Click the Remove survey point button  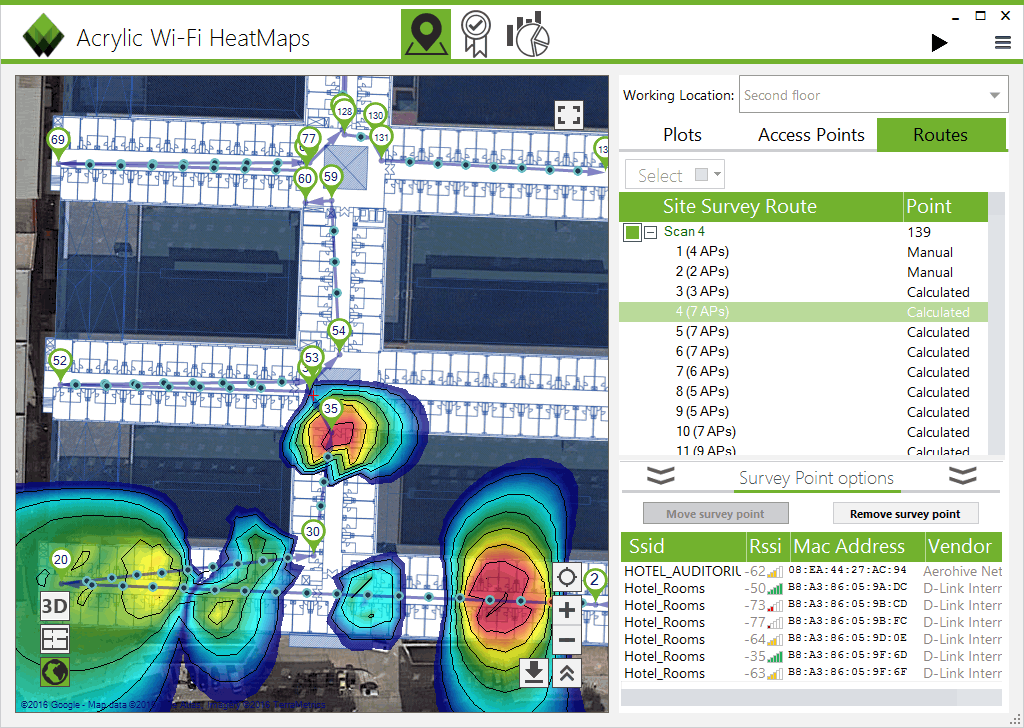905,514
